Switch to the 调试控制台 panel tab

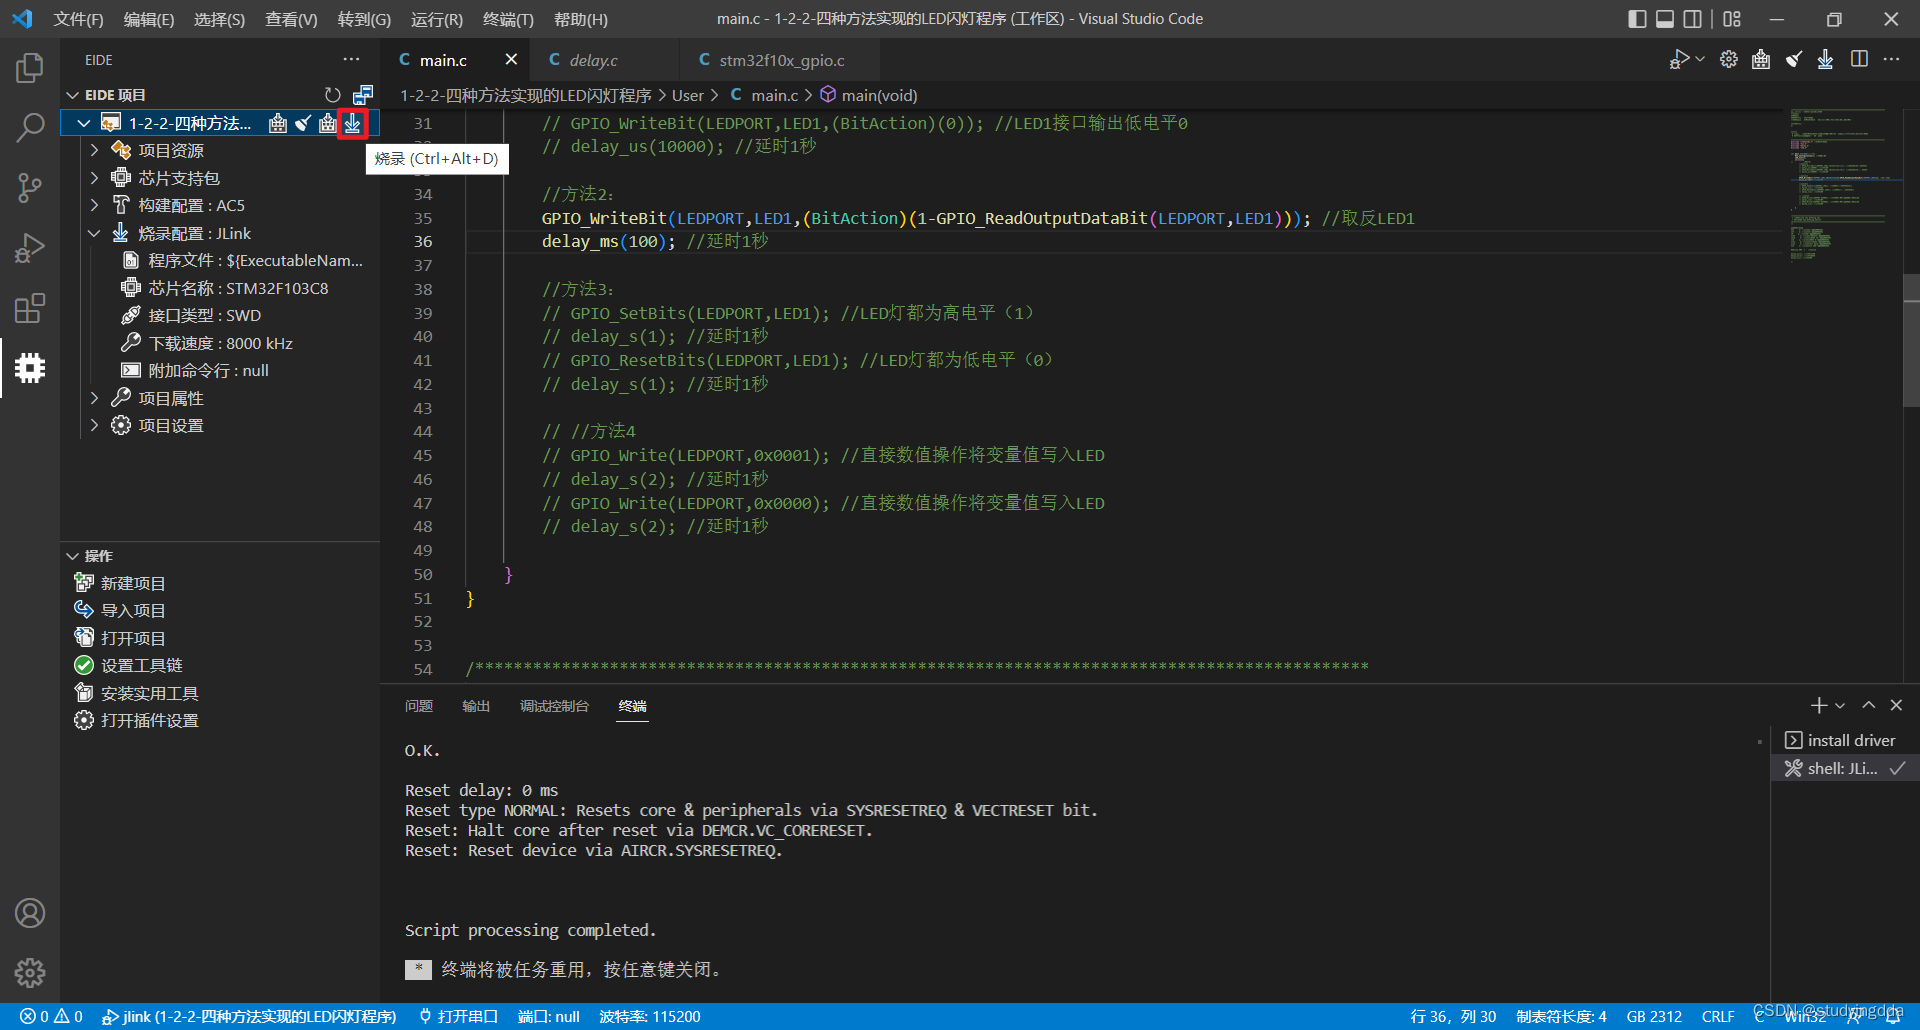pos(554,706)
